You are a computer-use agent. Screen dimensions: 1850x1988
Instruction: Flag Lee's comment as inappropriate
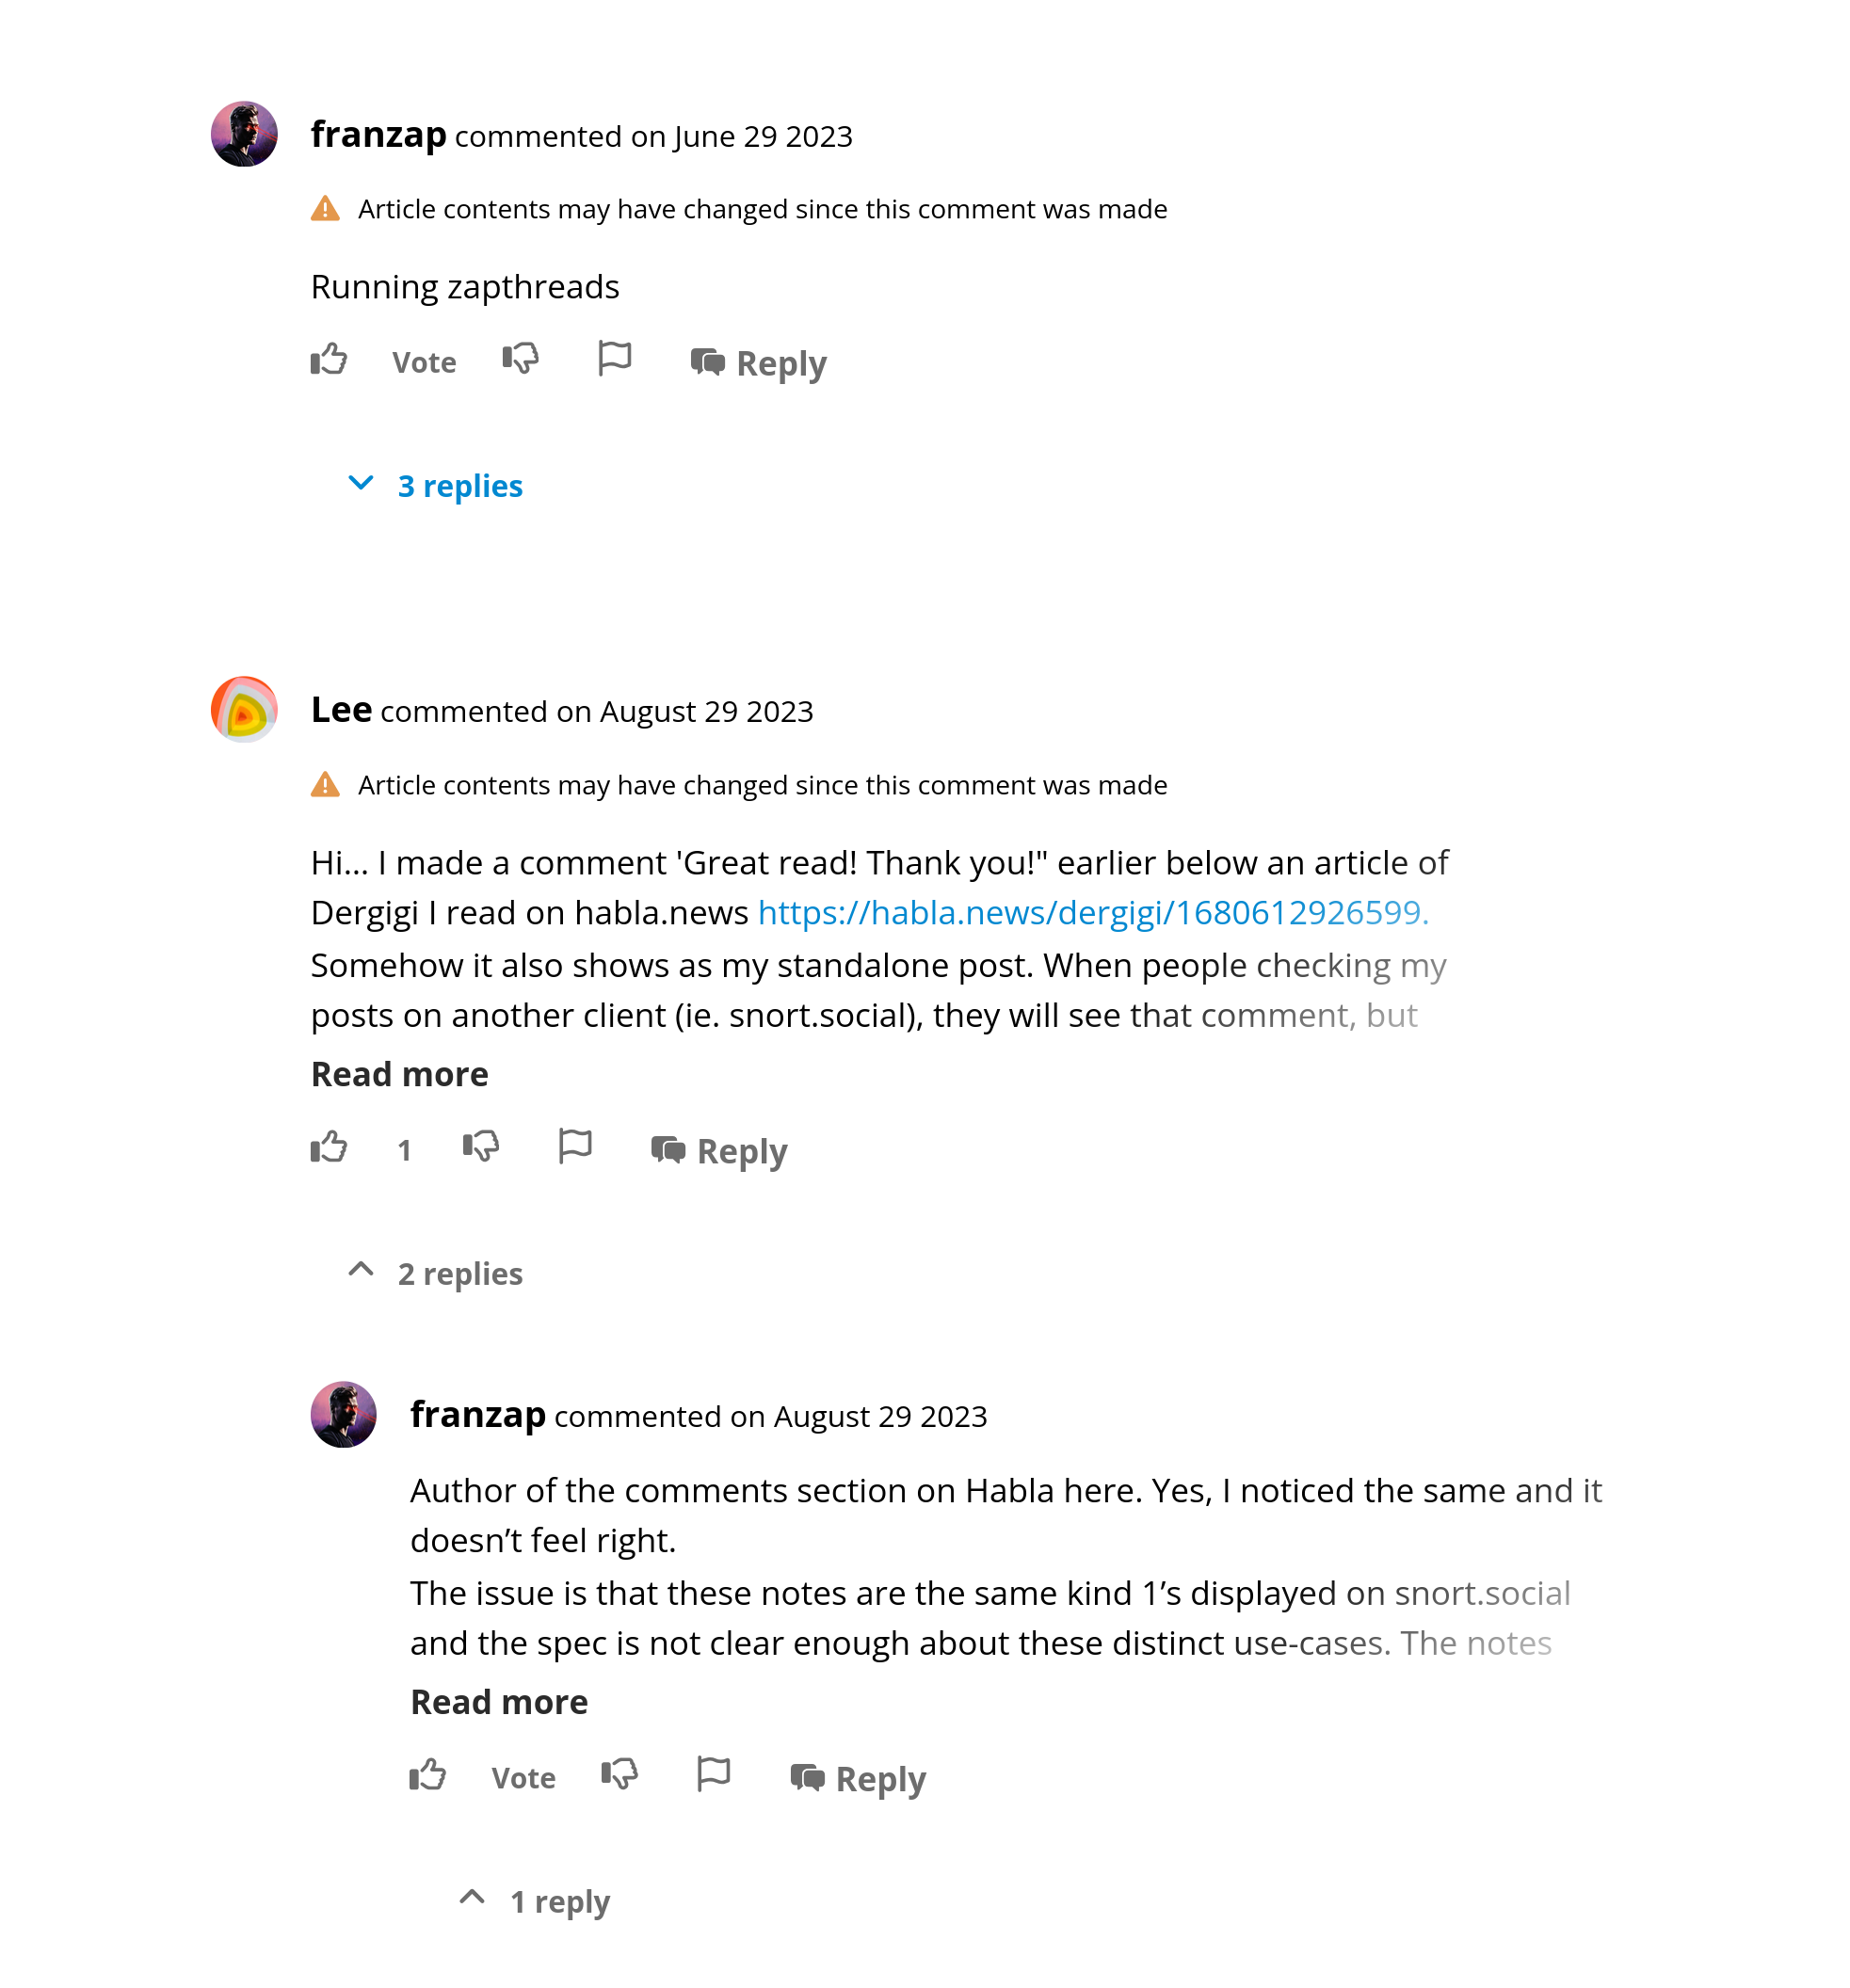(x=575, y=1146)
